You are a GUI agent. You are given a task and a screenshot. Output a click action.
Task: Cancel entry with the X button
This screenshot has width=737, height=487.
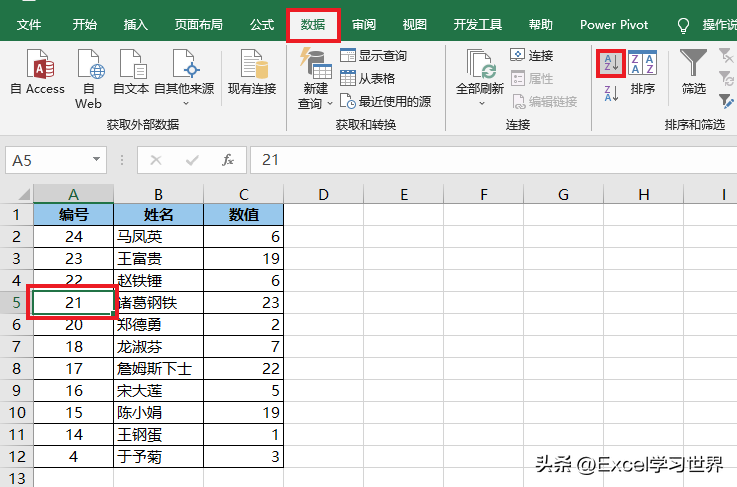tap(156, 160)
